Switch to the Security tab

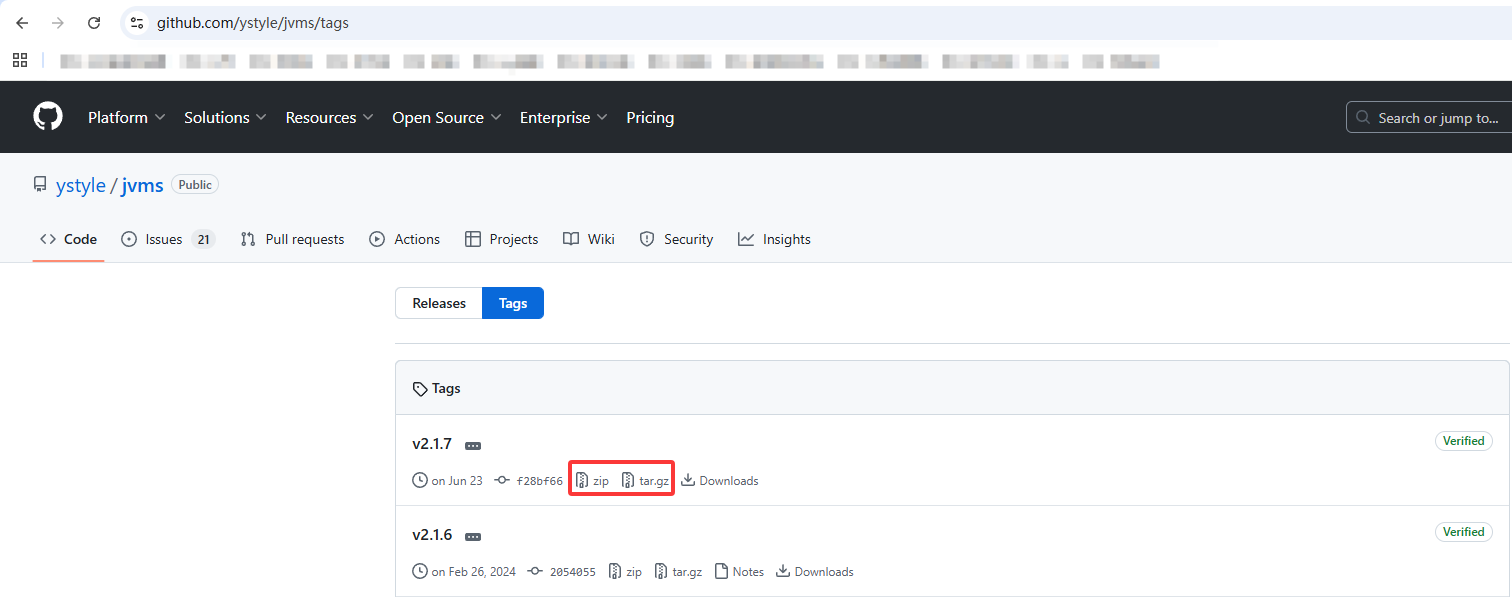[x=676, y=239]
